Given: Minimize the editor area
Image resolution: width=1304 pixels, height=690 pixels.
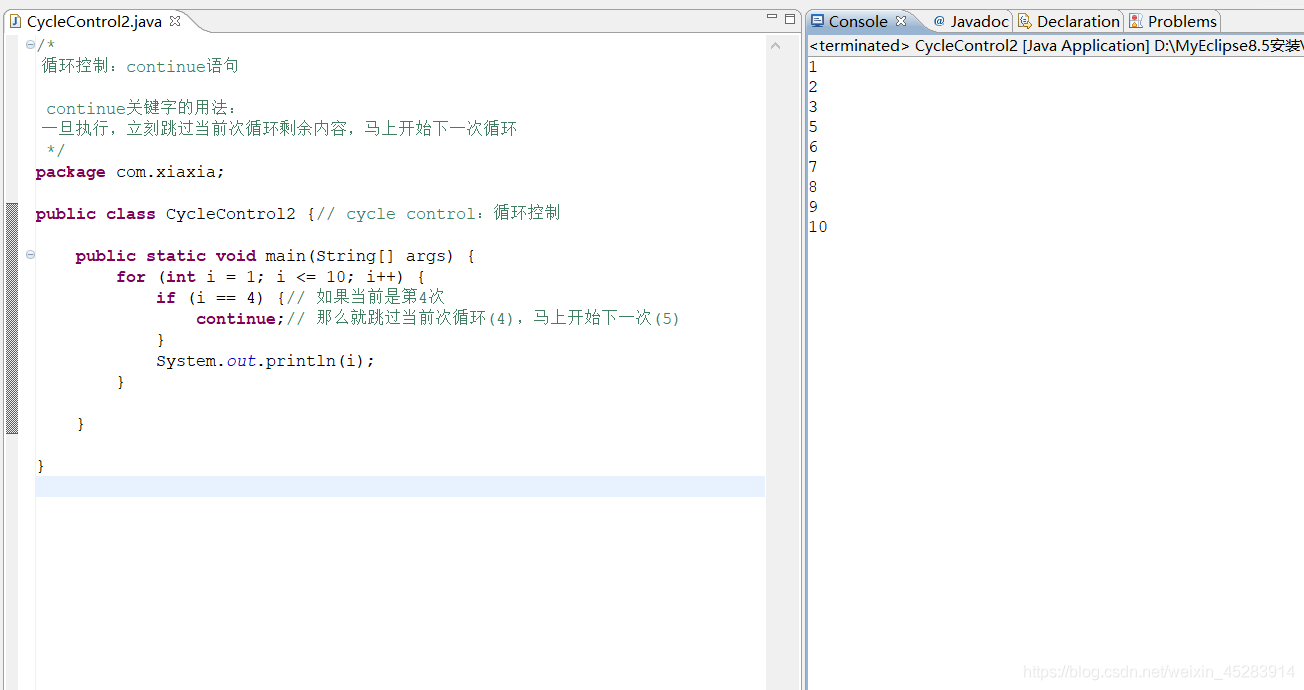Looking at the screenshot, I should tap(771, 17).
